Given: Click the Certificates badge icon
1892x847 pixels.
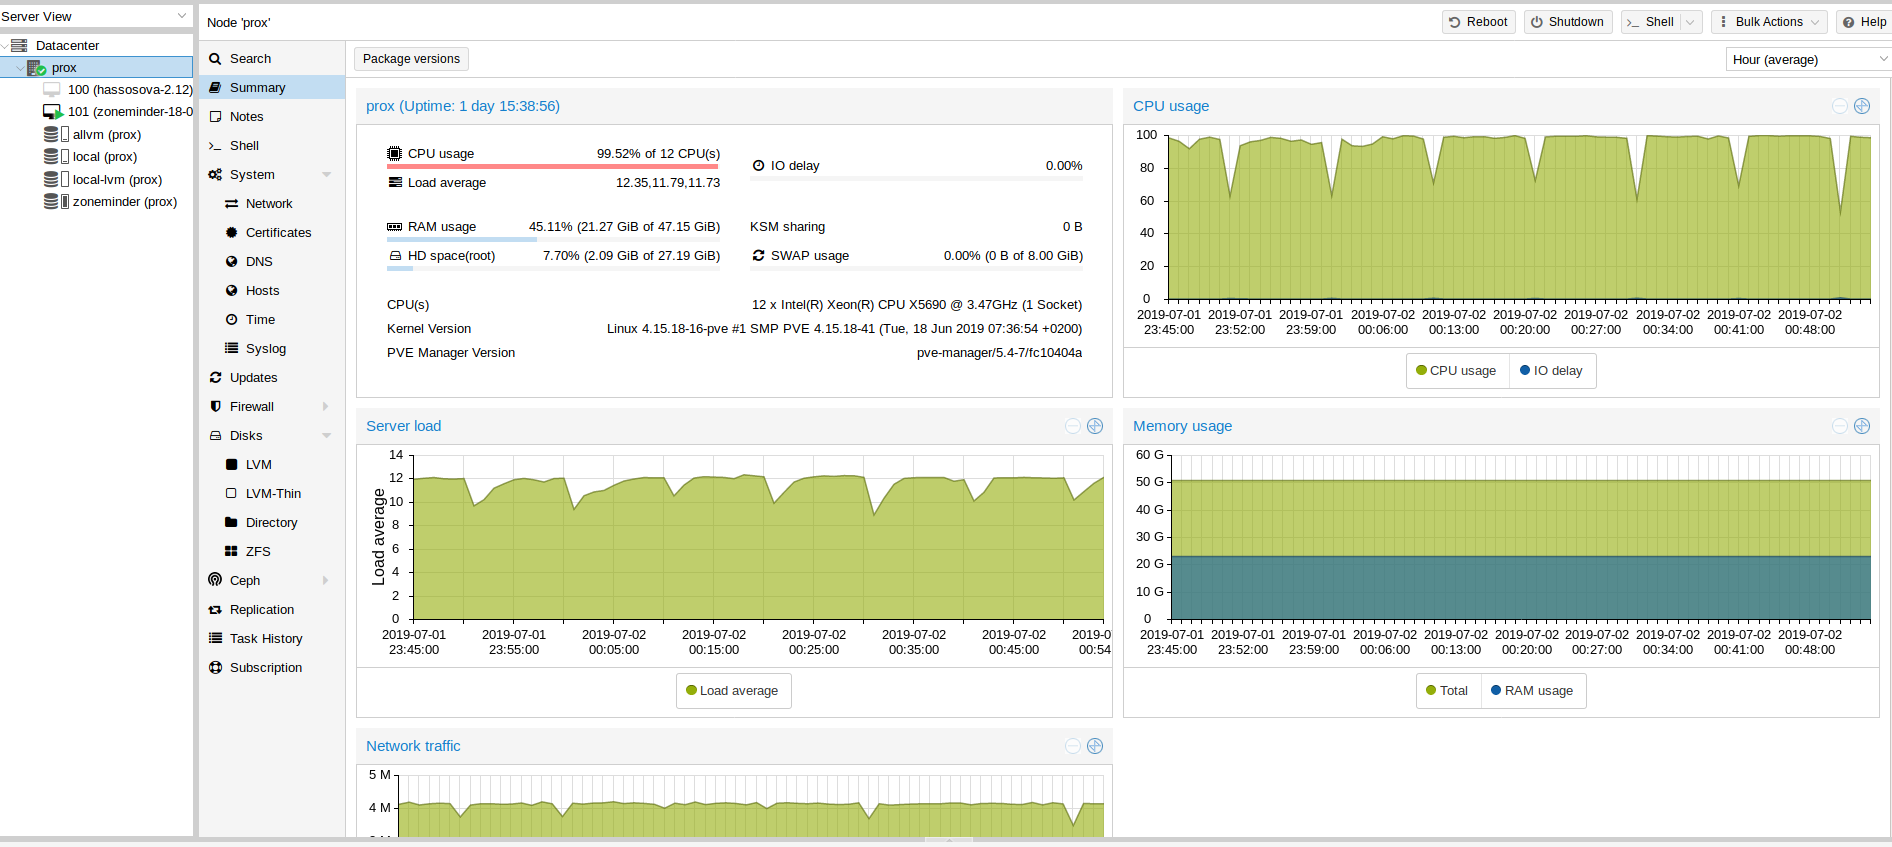Looking at the screenshot, I should [231, 233].
